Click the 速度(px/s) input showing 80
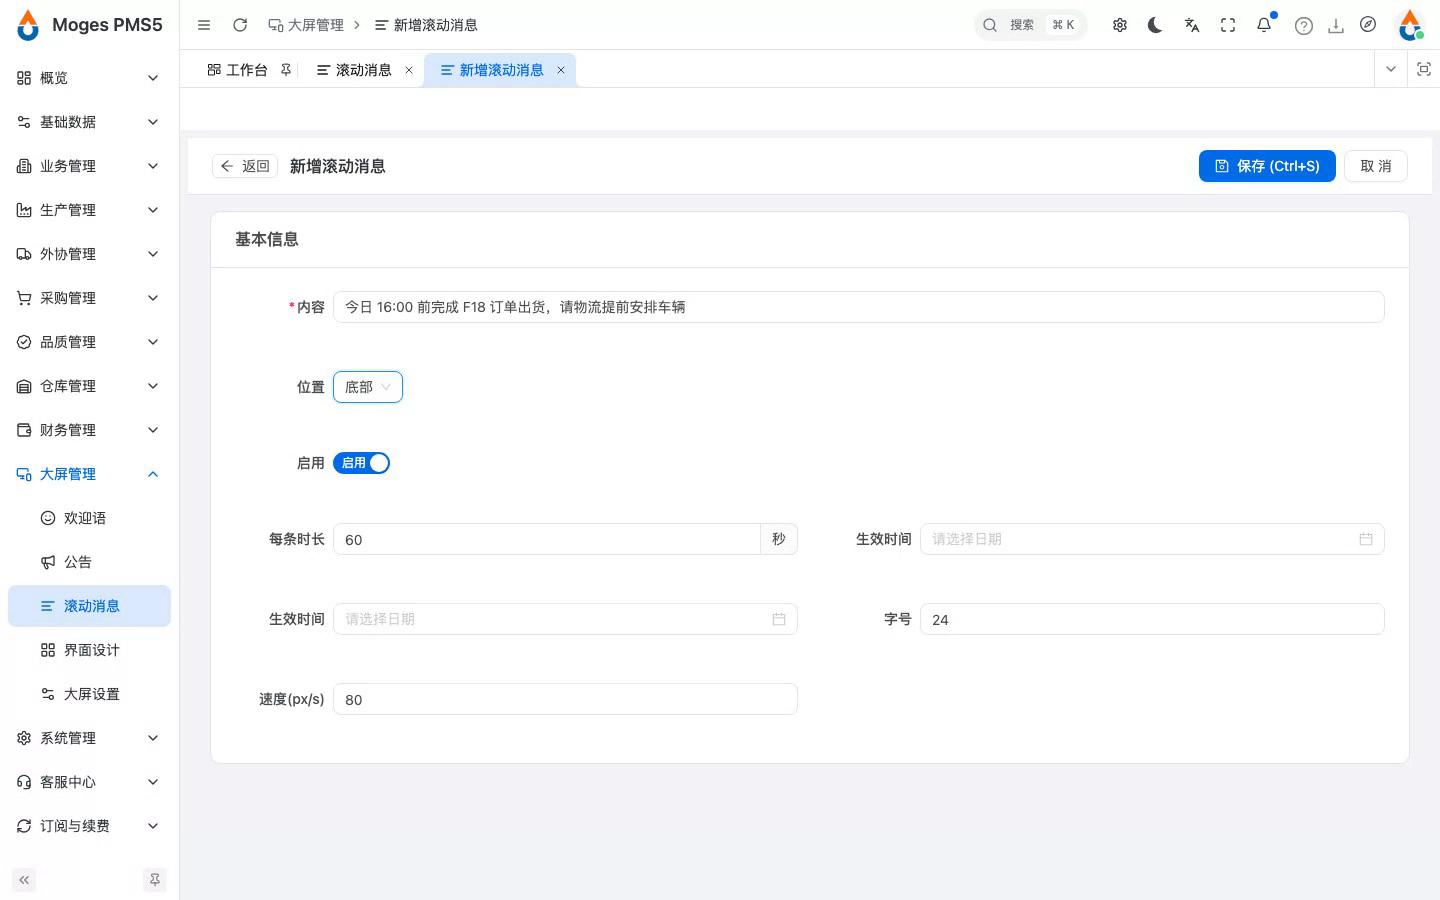The height and width of the screenshot is (900, 1440). click(565, 699)
